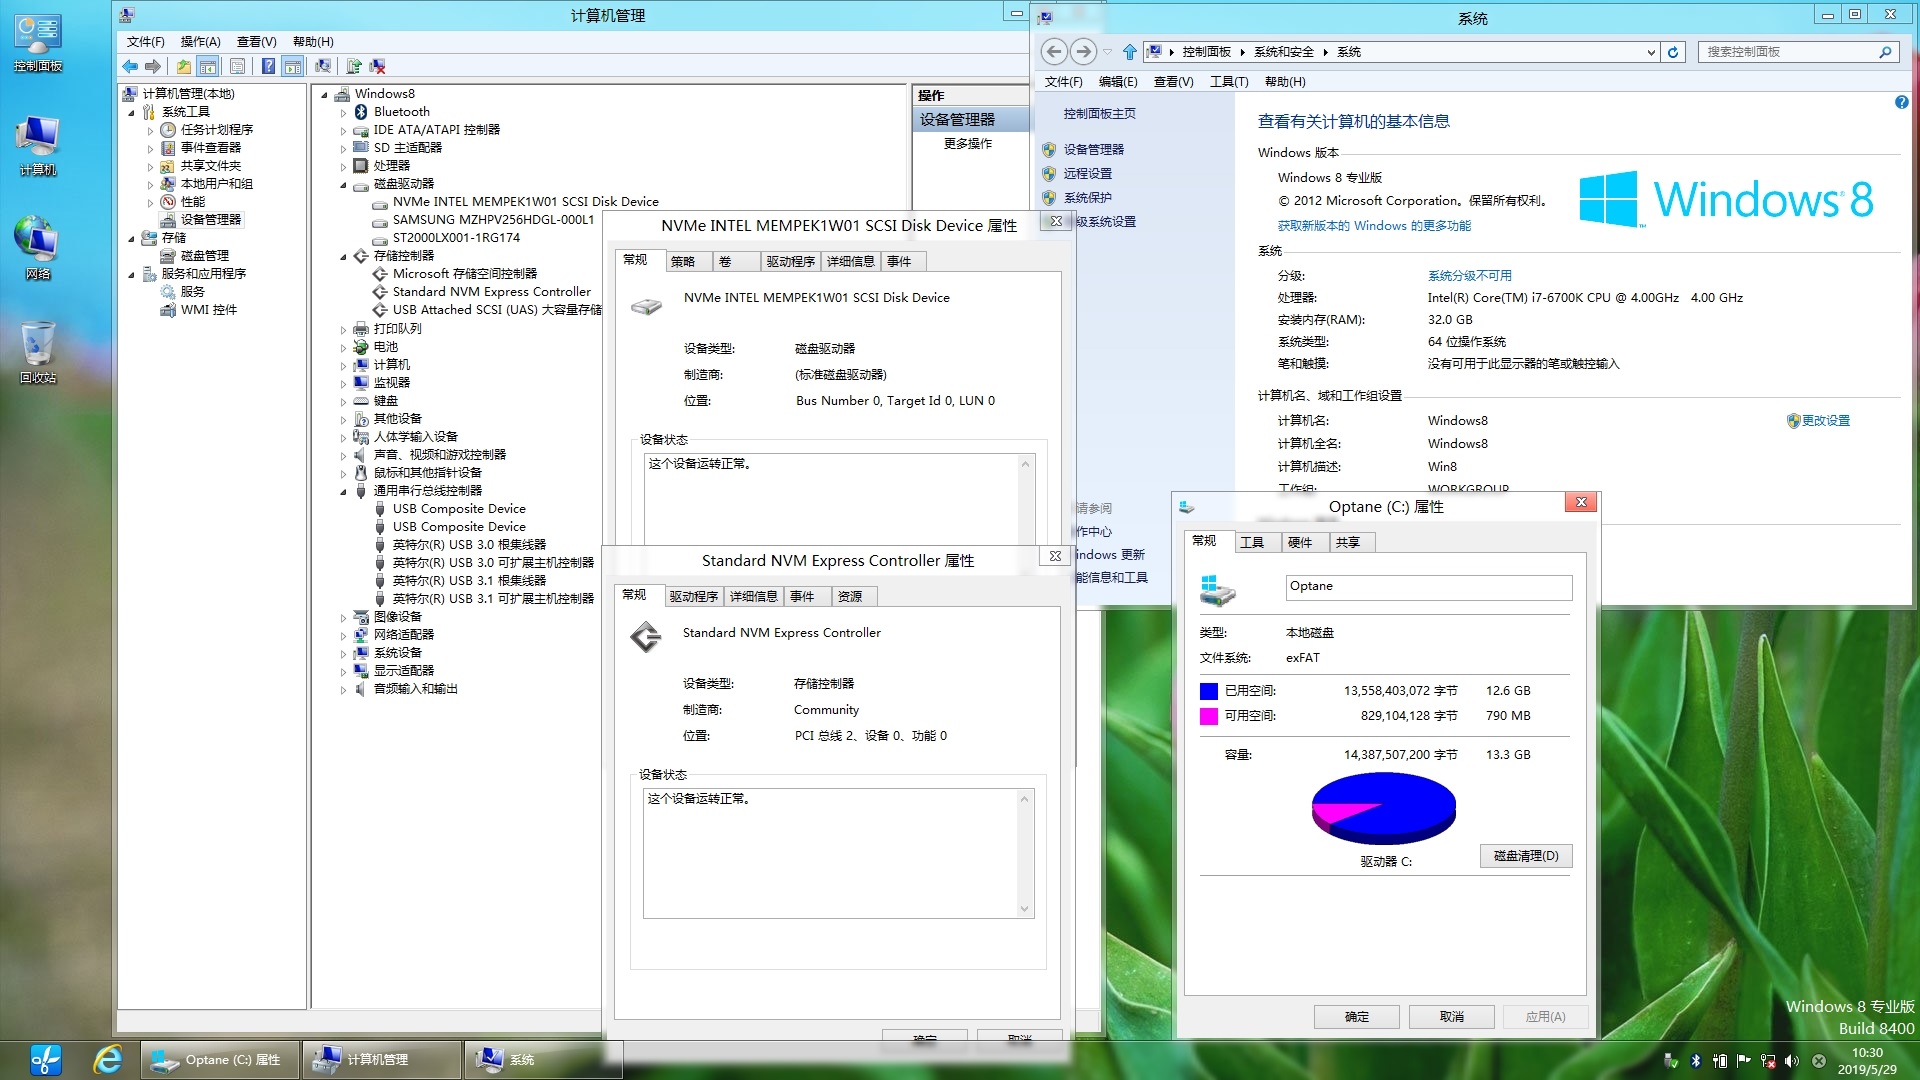Expand the network adapters (网络适配器) node

[343, 636]
